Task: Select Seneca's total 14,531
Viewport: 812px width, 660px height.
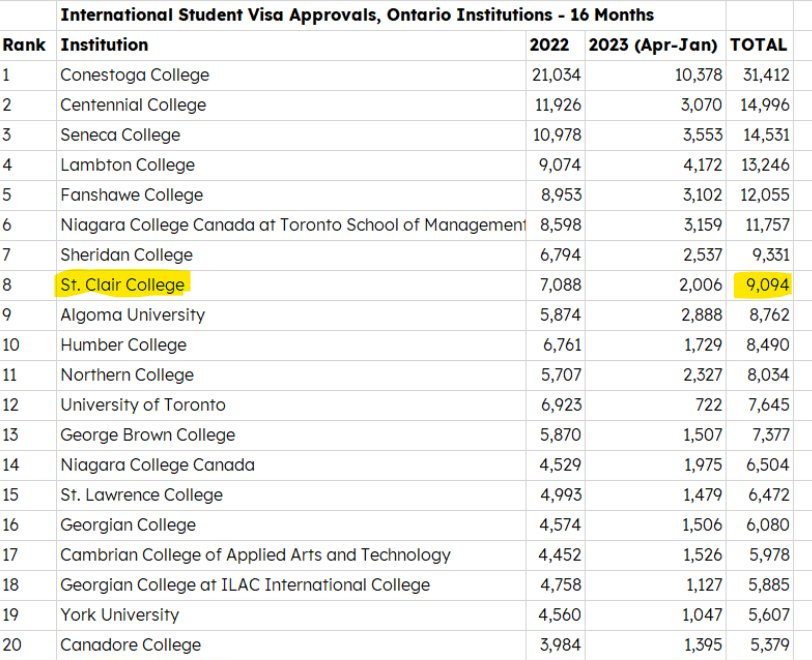Action: [x=759, y=135]
